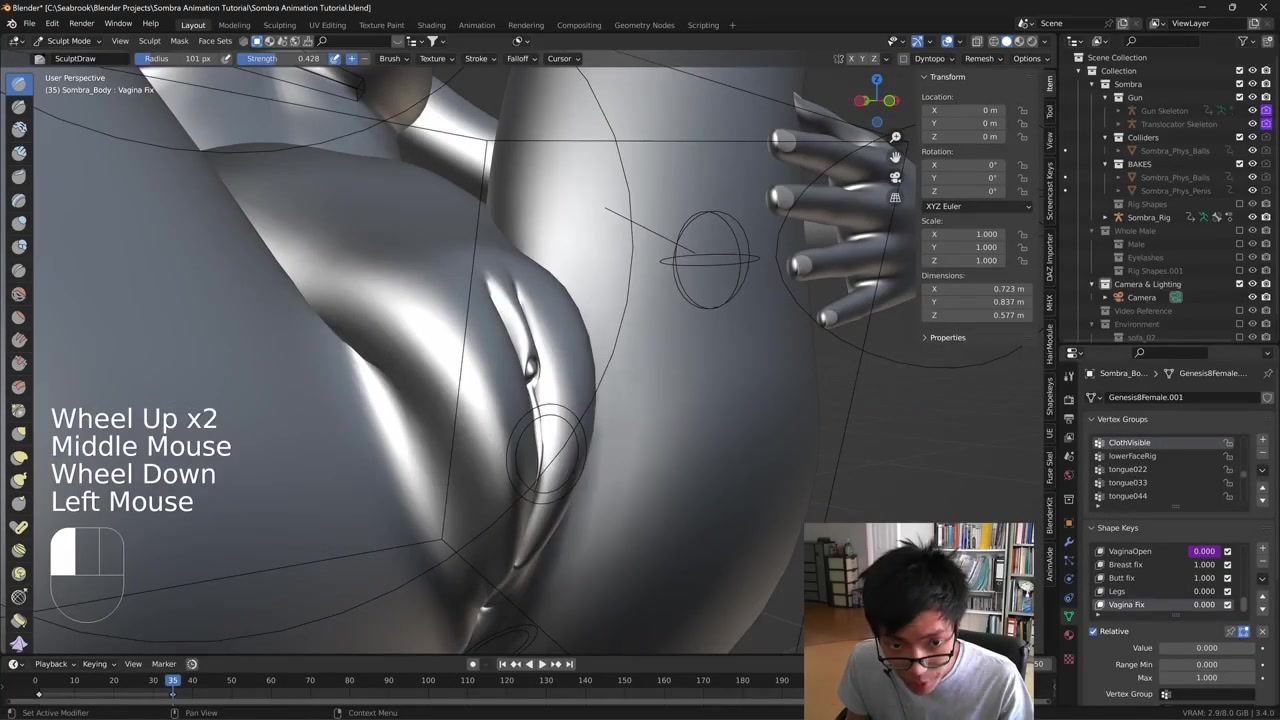The image size is (1280, 720).
Task: Switch to the Sculpting workspace tab
Action: point(279,25)
